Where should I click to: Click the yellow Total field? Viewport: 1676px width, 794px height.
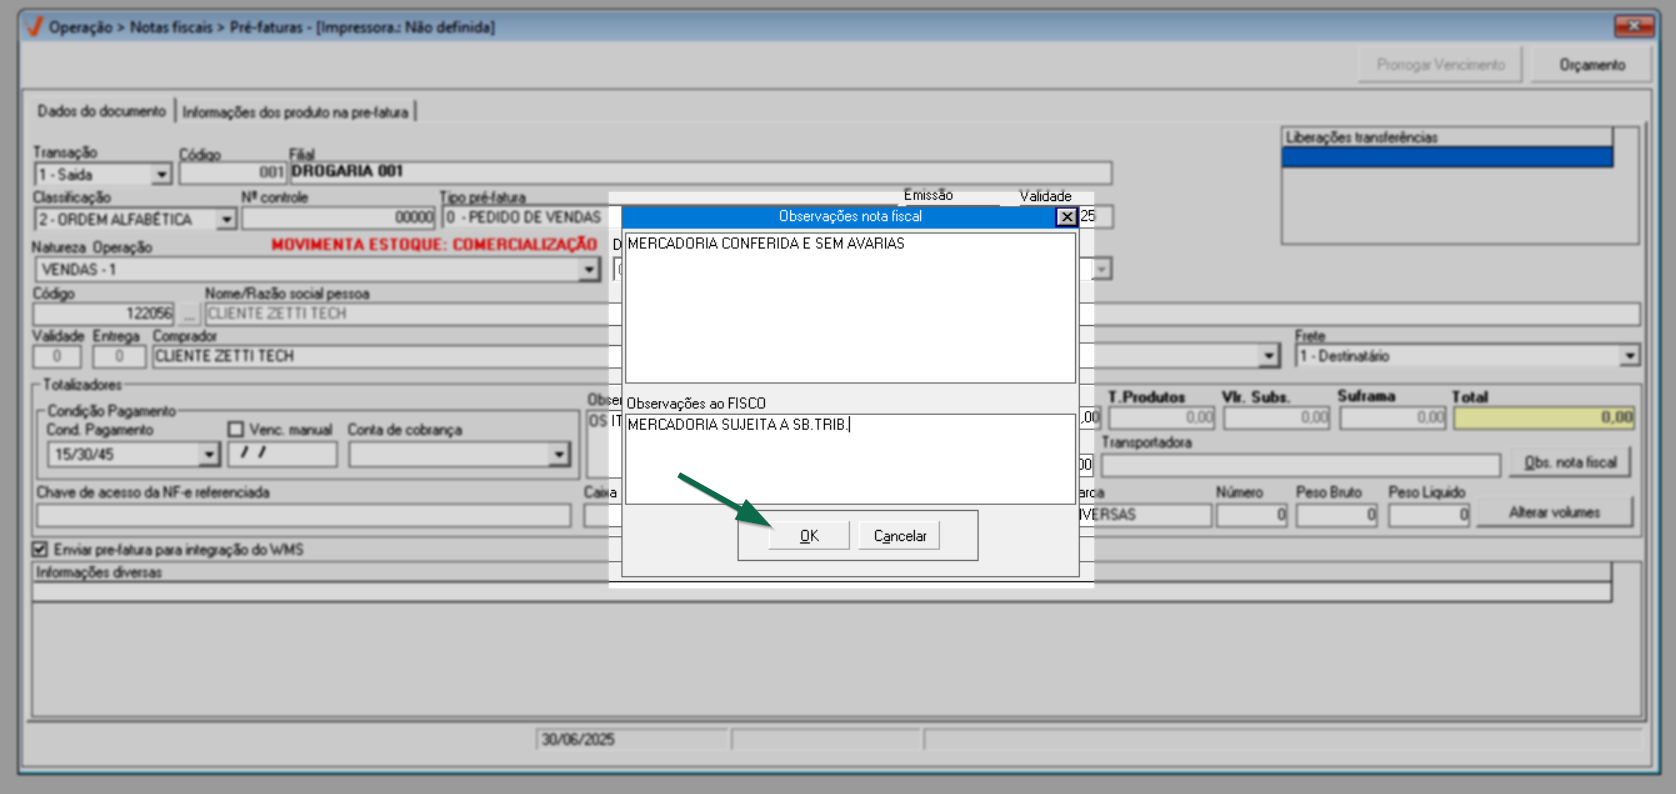click(x=1545, y=417)
